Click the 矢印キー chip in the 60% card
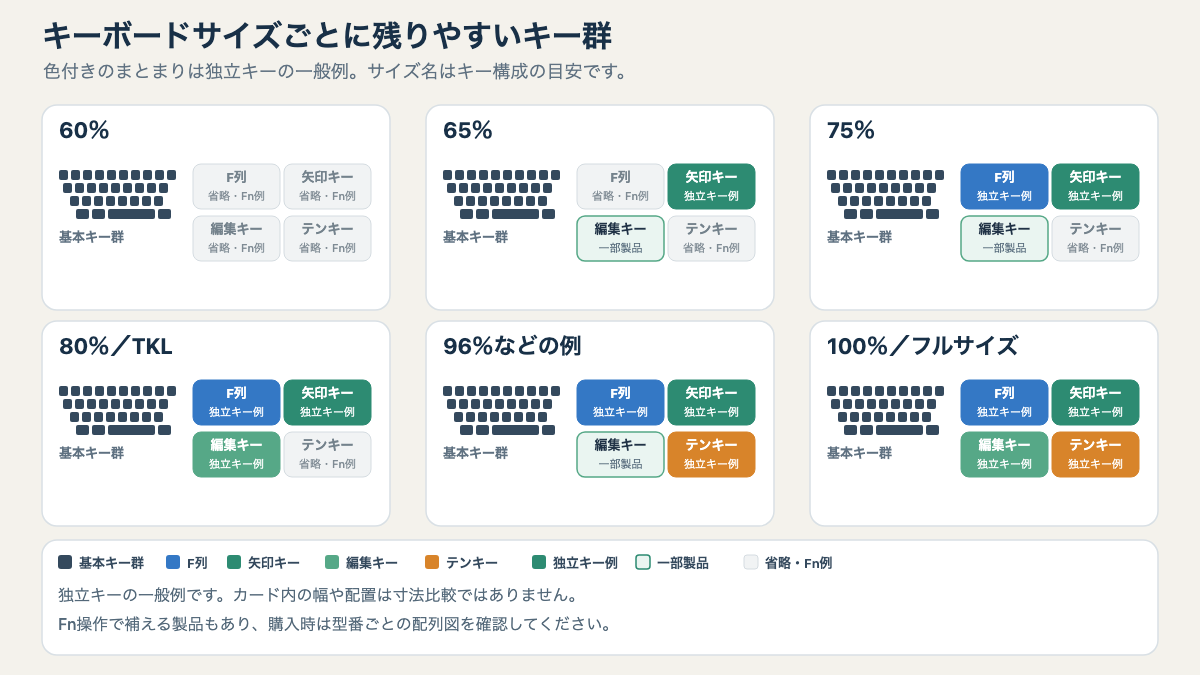 point(327,186)
